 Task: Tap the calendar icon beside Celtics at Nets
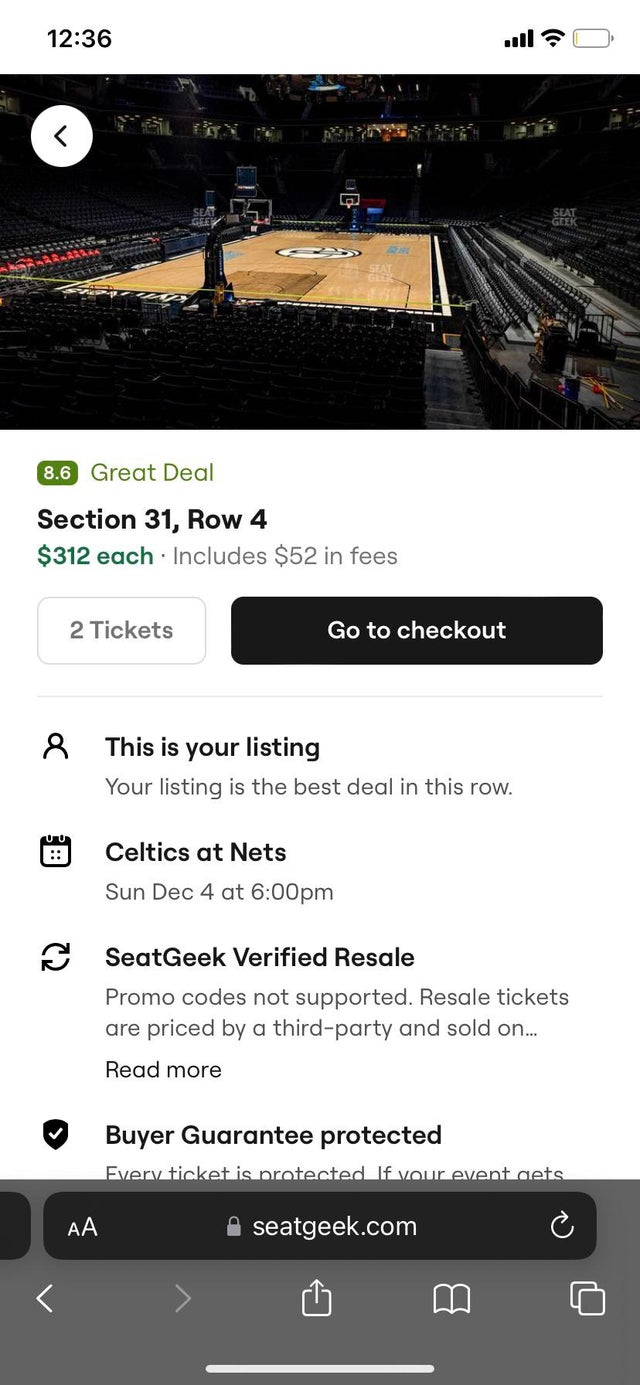(55, 851)
